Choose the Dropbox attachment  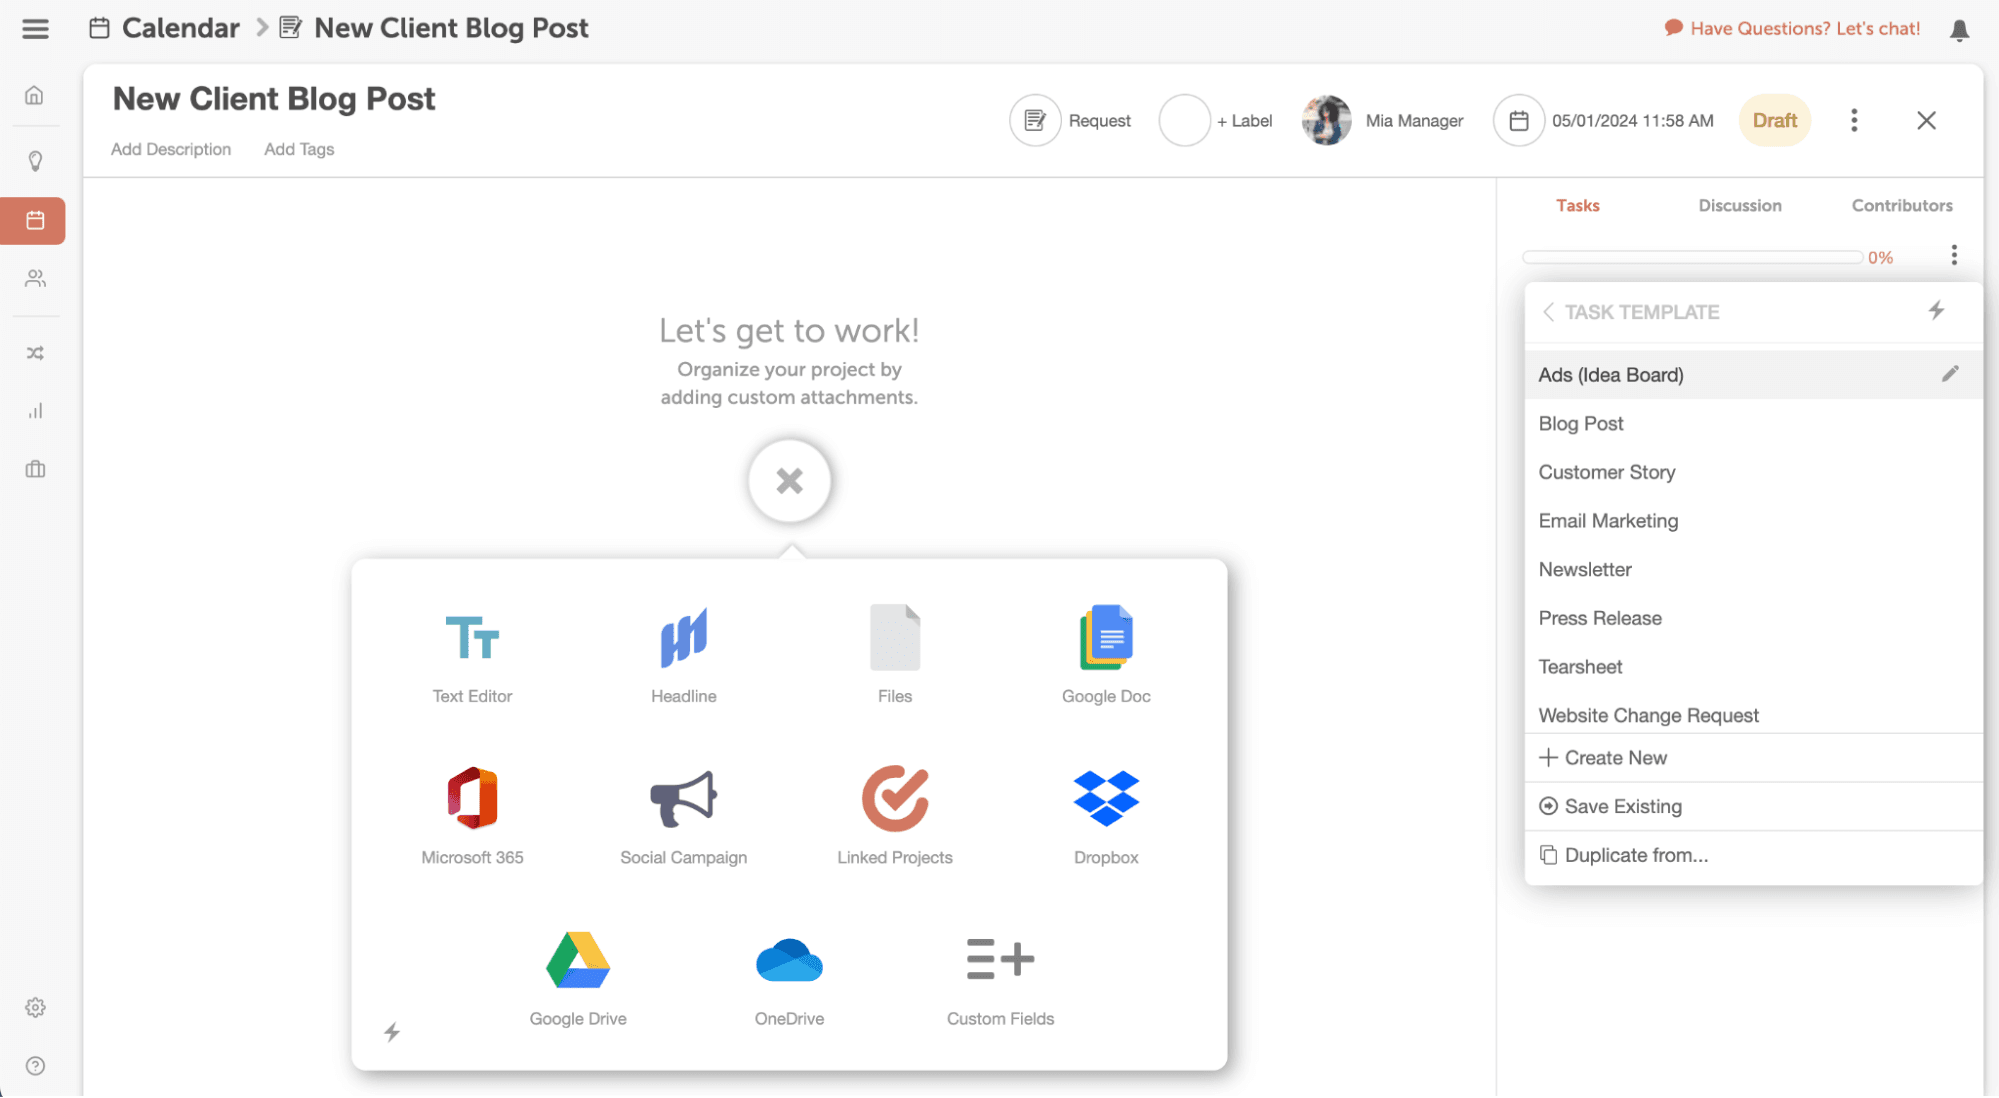(1105, 799)
